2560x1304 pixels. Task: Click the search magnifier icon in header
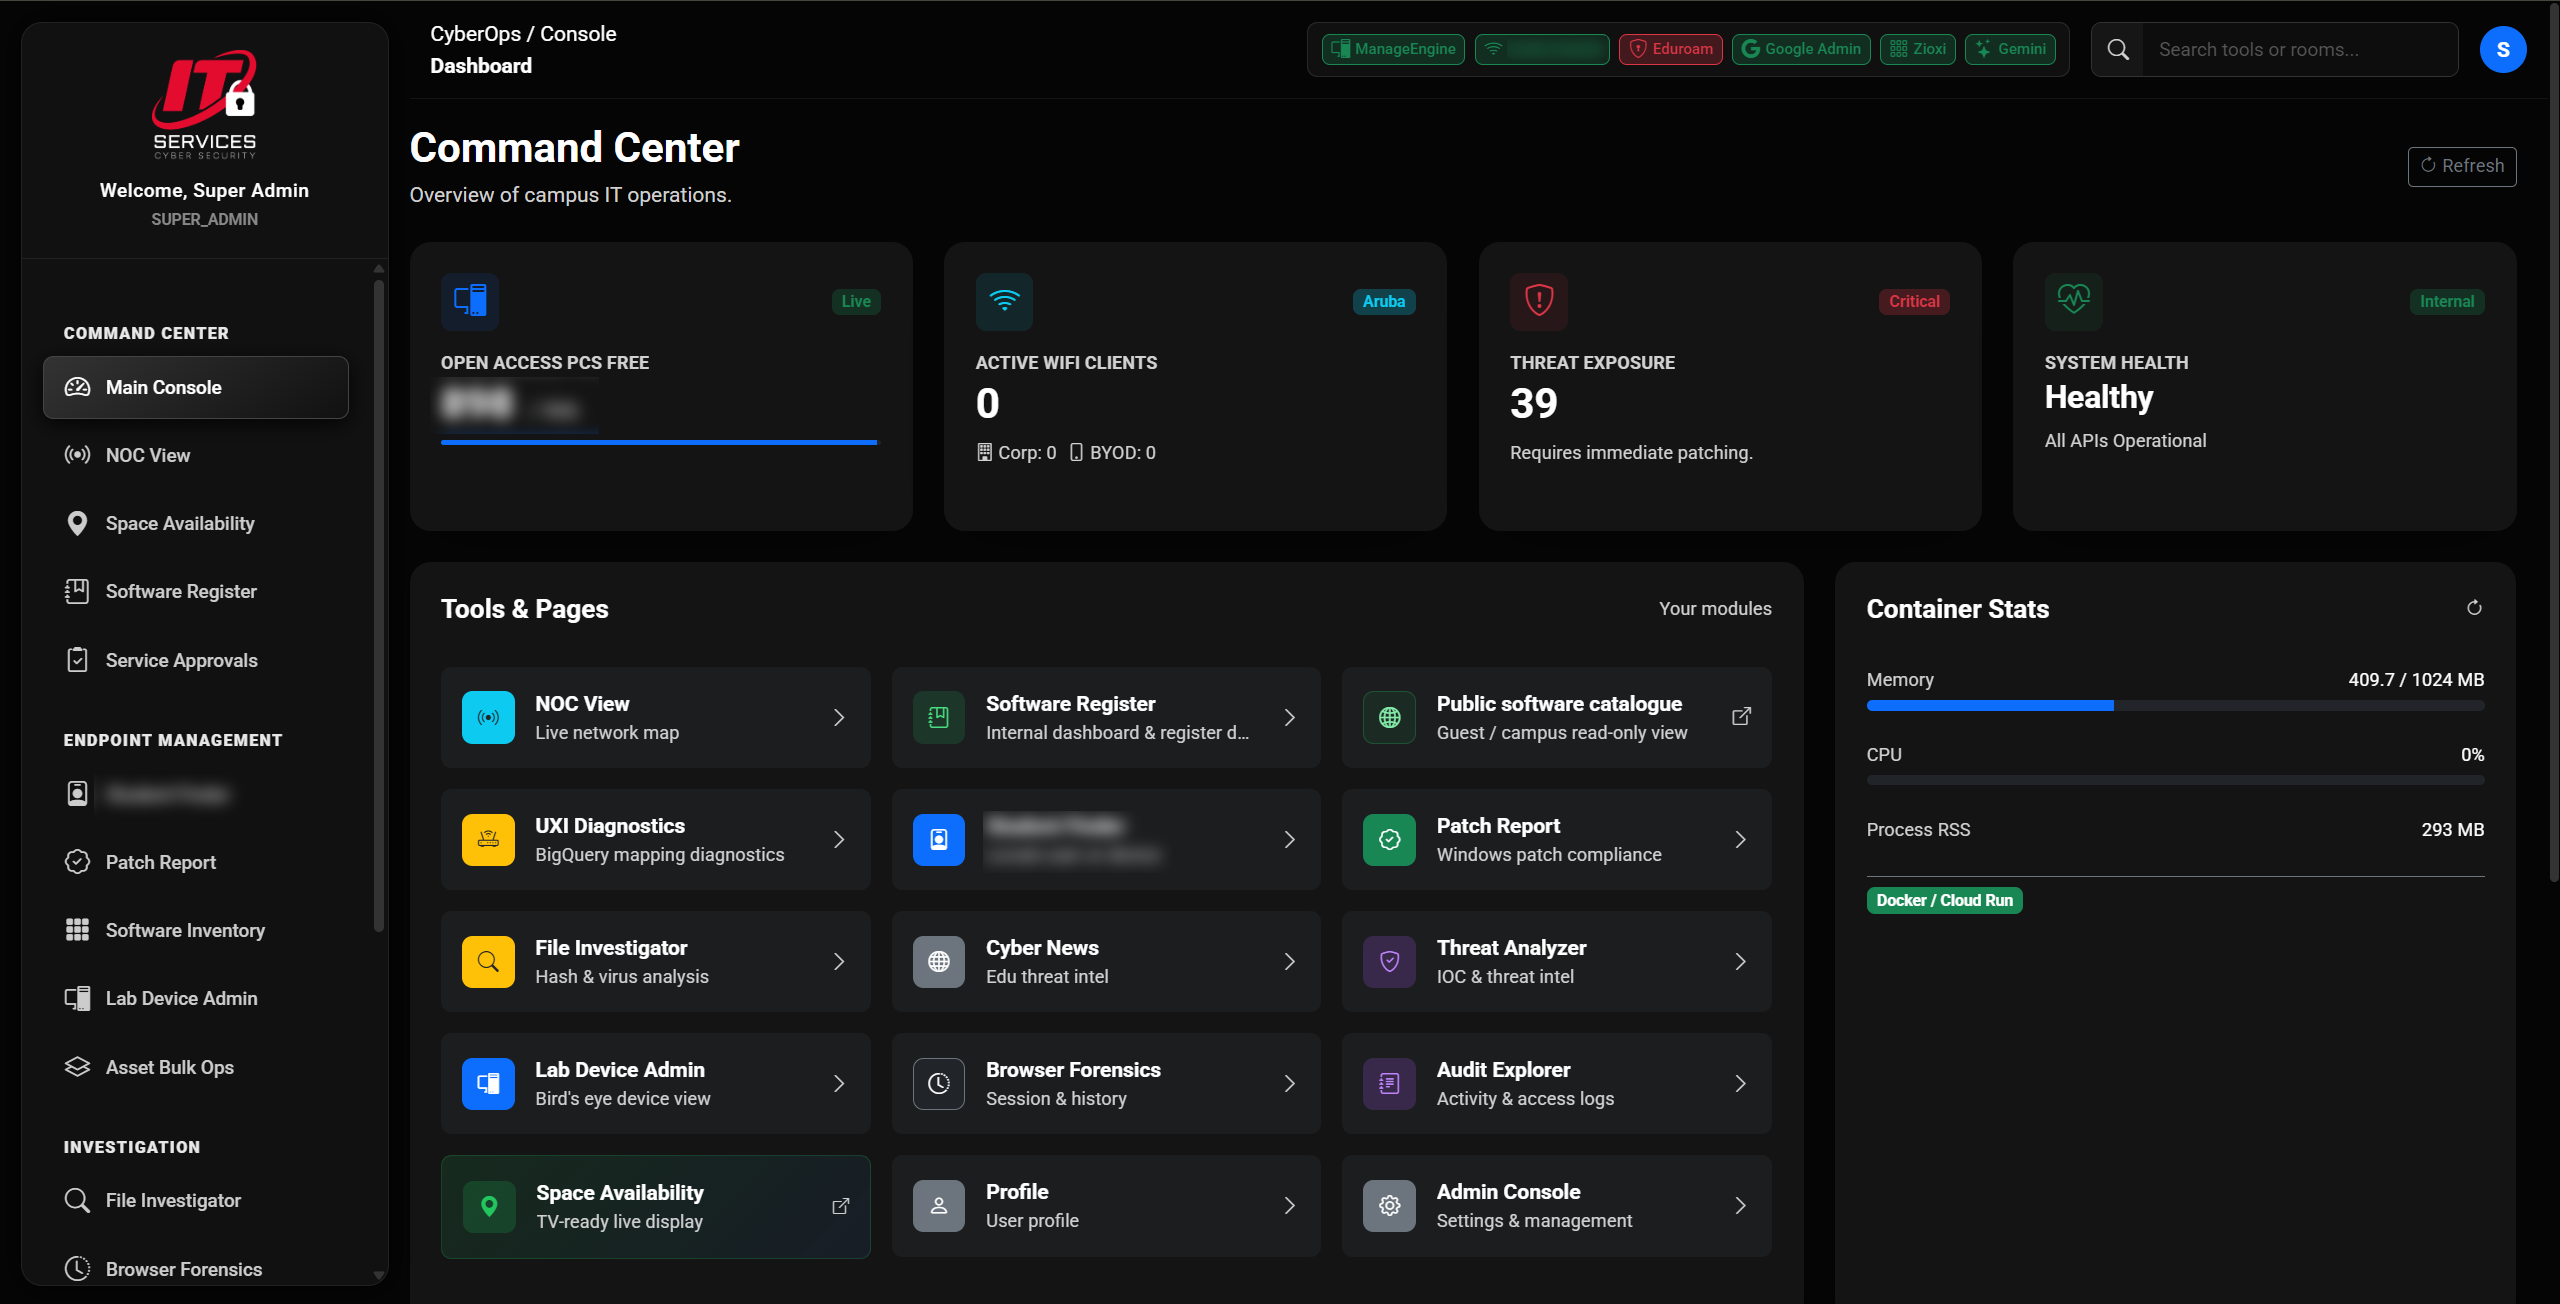coord(2117,49)
